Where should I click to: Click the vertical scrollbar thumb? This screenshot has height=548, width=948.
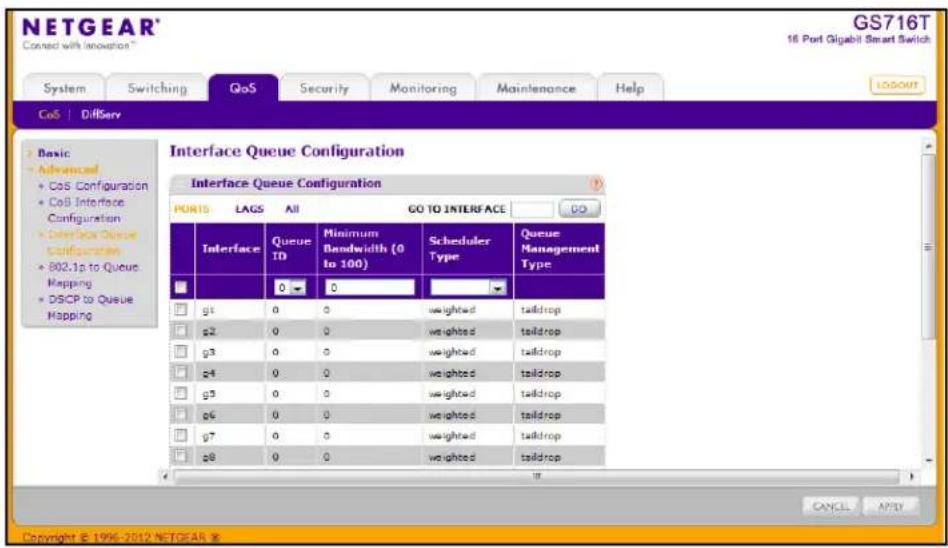pos(928,247)
